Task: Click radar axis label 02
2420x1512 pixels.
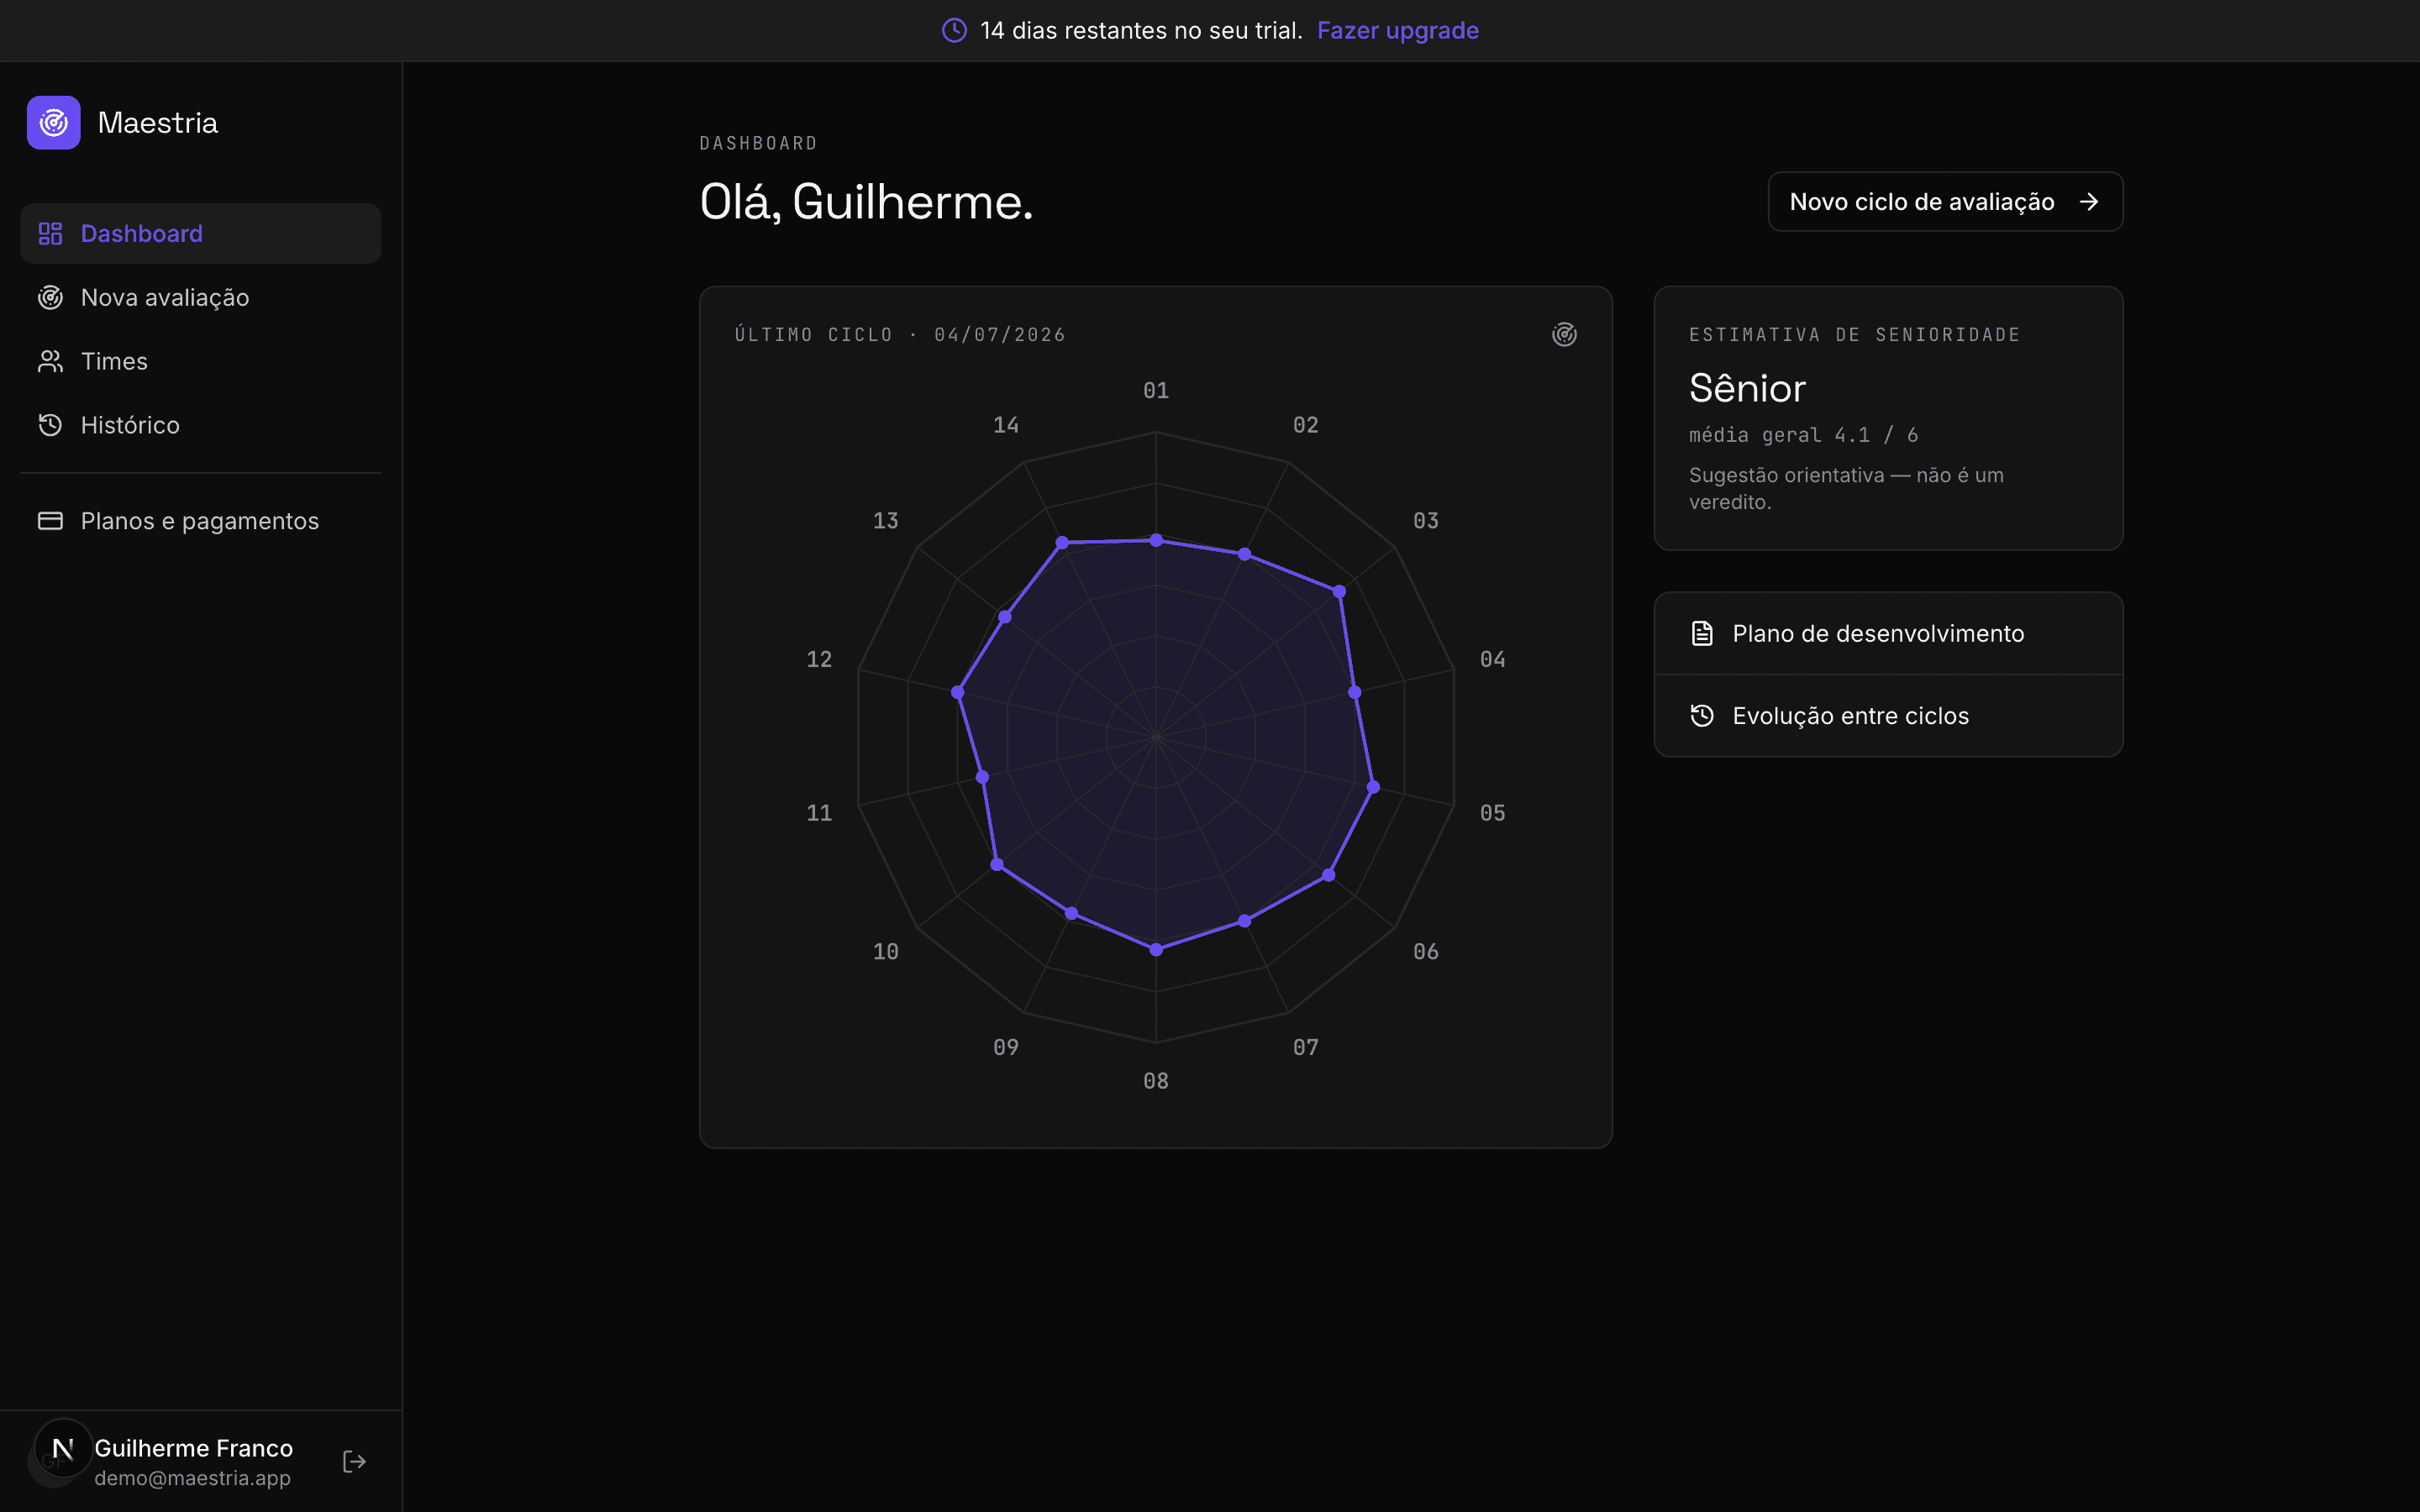Action: click(x=1305, y=425)
